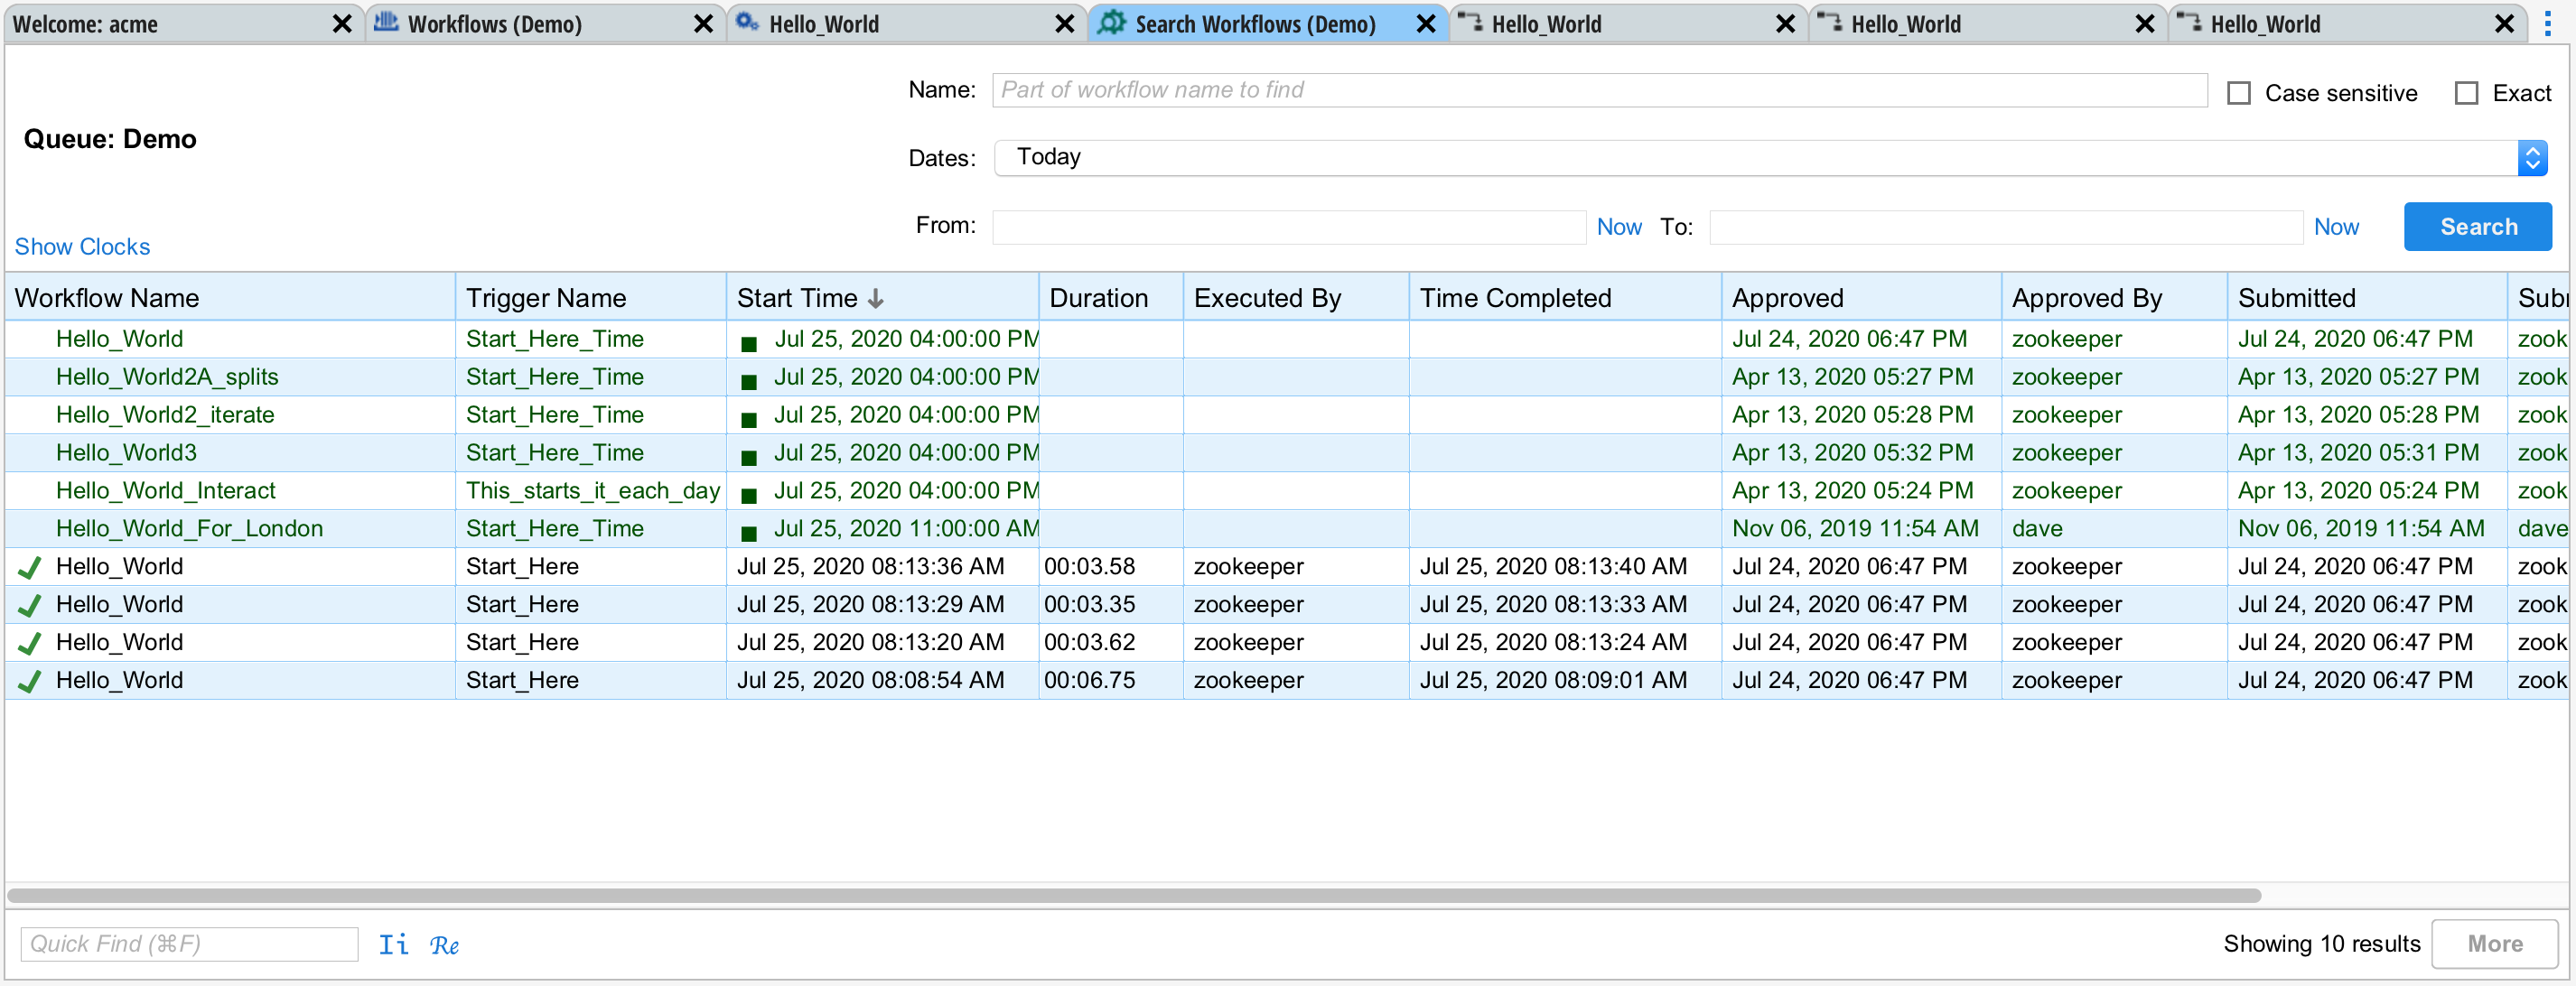The width and height of the screenshot is (2576, 986).
Task: Toggle the Start Time sort arrow
Action: (876, 298)
